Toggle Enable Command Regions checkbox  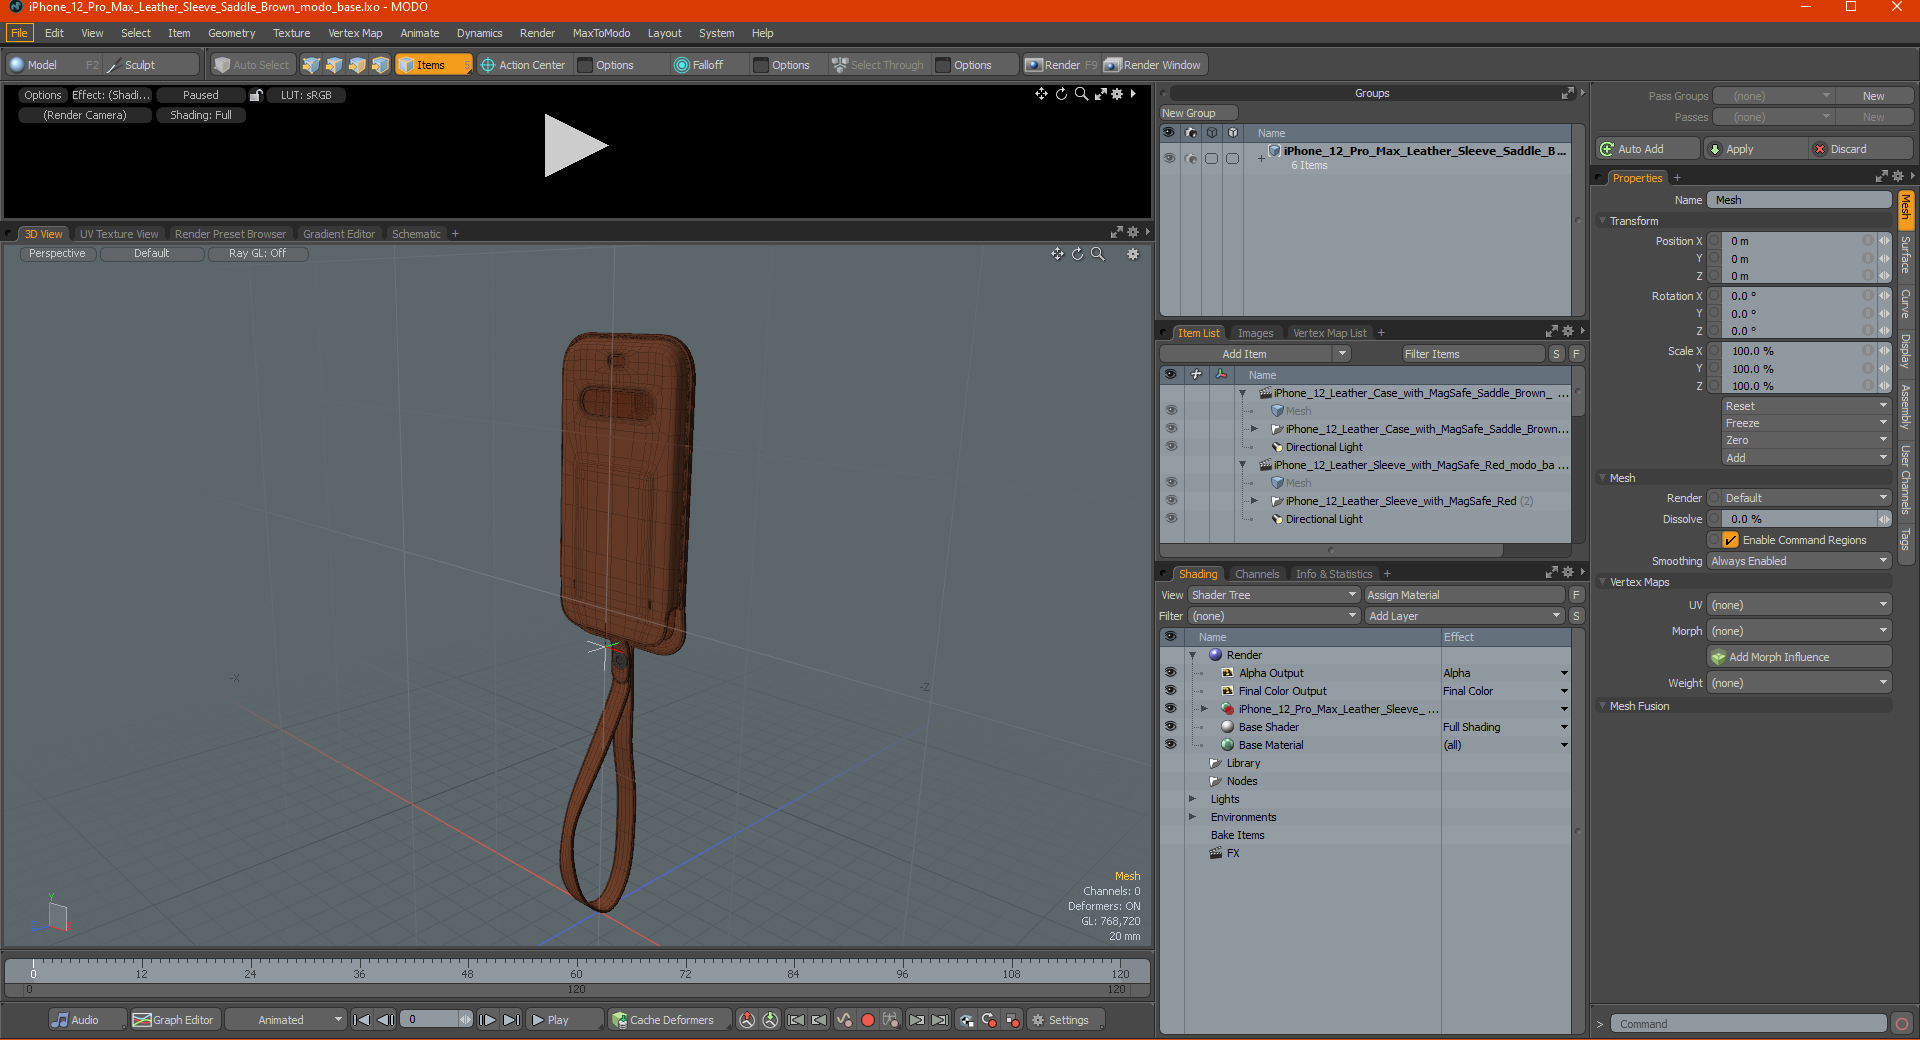click(1730, 540)
